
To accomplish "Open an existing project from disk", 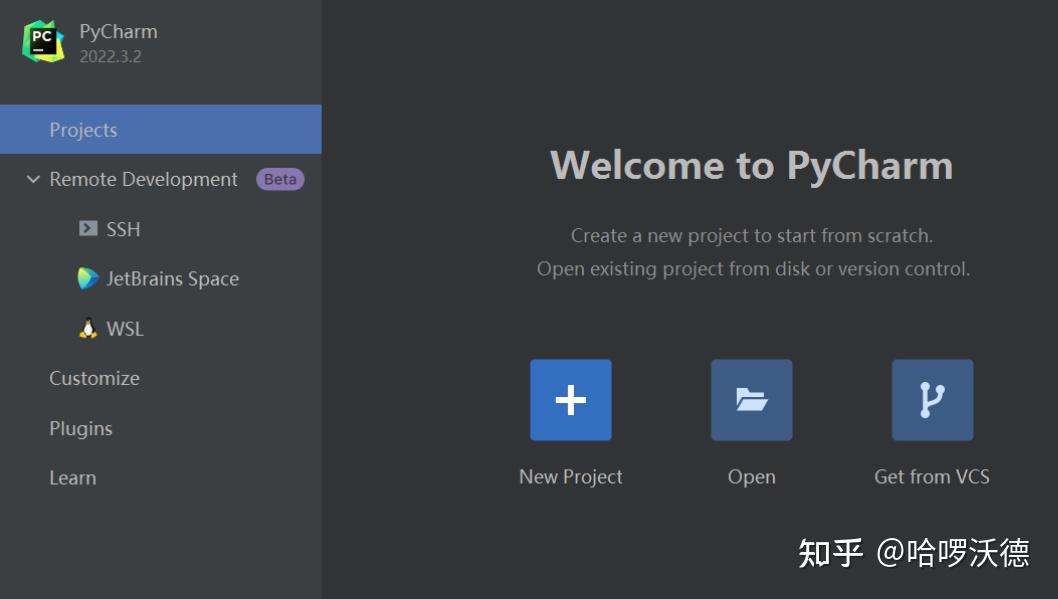I will (751, 399).
